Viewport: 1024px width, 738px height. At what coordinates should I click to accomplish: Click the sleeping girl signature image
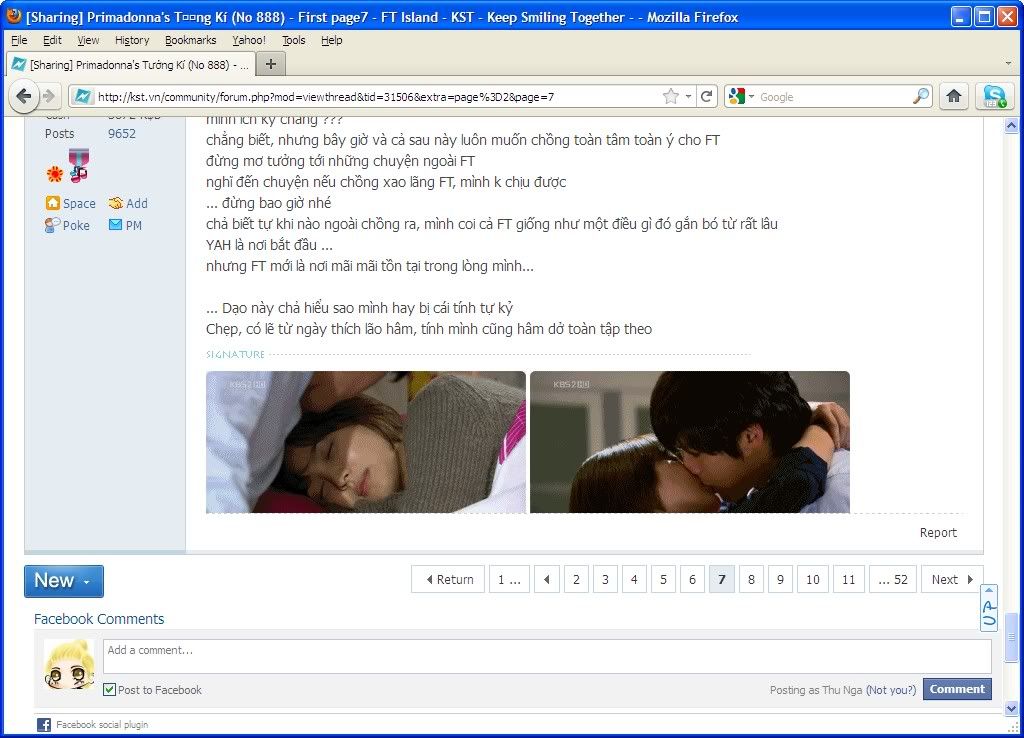pos(366,442)
